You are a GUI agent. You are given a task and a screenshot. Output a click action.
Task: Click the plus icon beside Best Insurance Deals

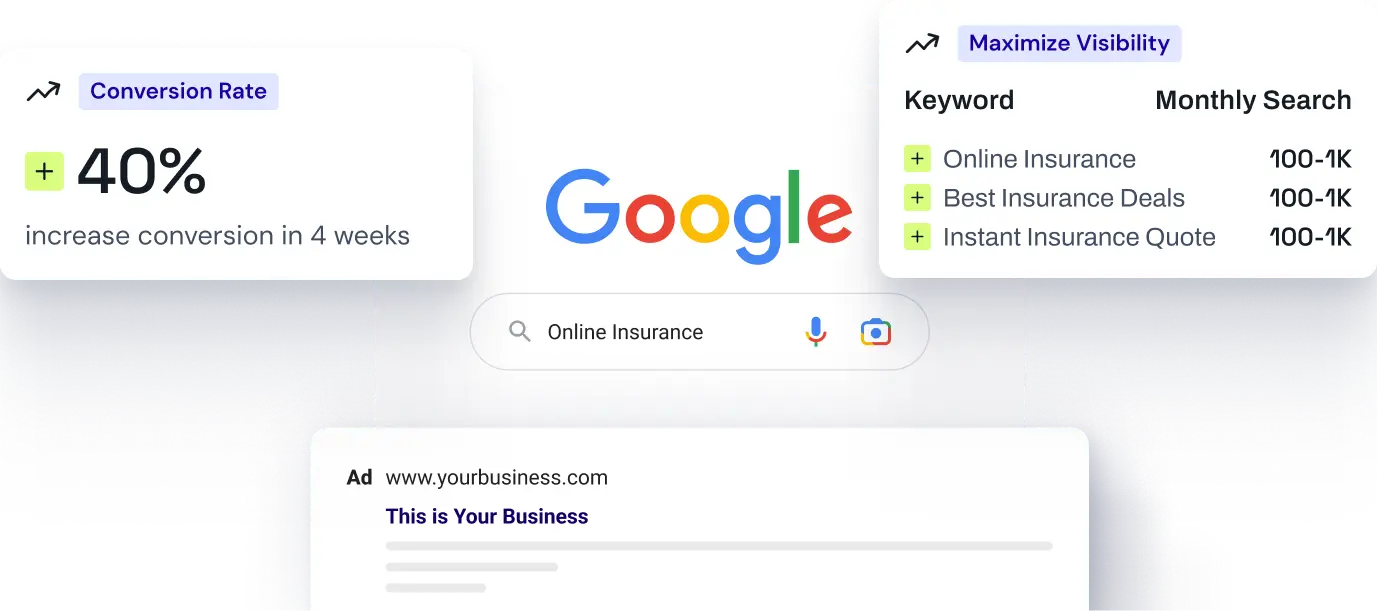[917, 198]
